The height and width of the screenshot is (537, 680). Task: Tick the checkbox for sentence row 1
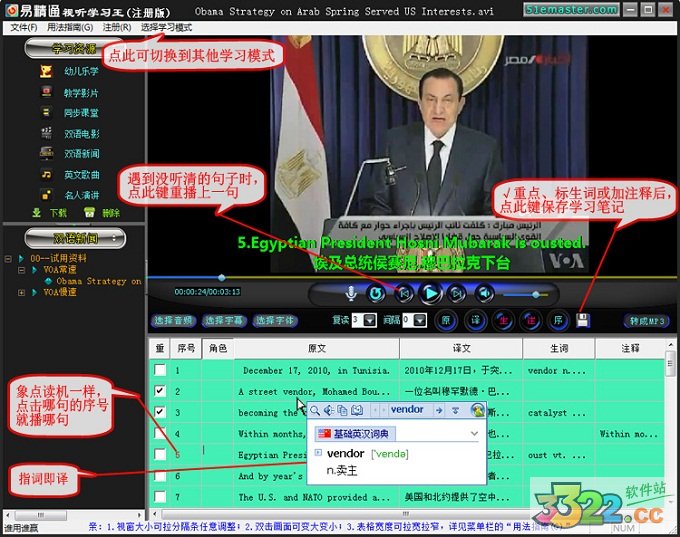(x=160, y=370)
